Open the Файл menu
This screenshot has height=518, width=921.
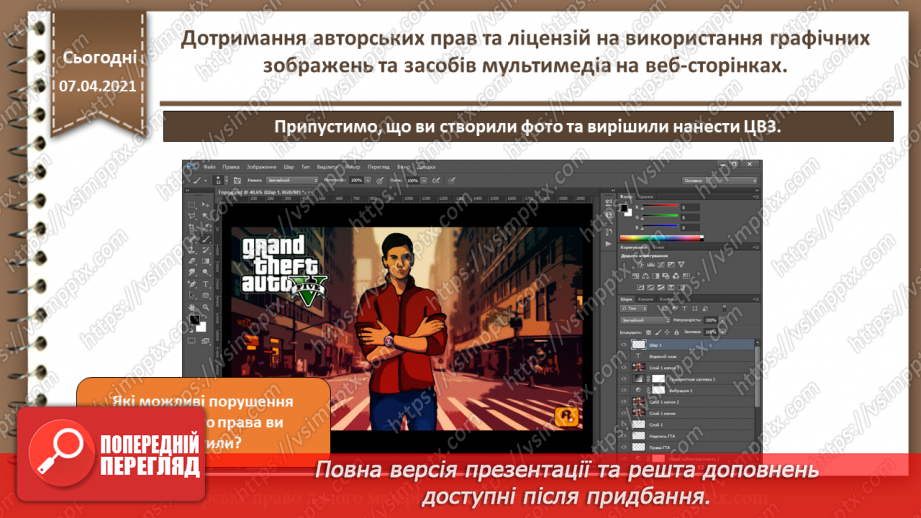pyautogui.click(x=209, y=167)
